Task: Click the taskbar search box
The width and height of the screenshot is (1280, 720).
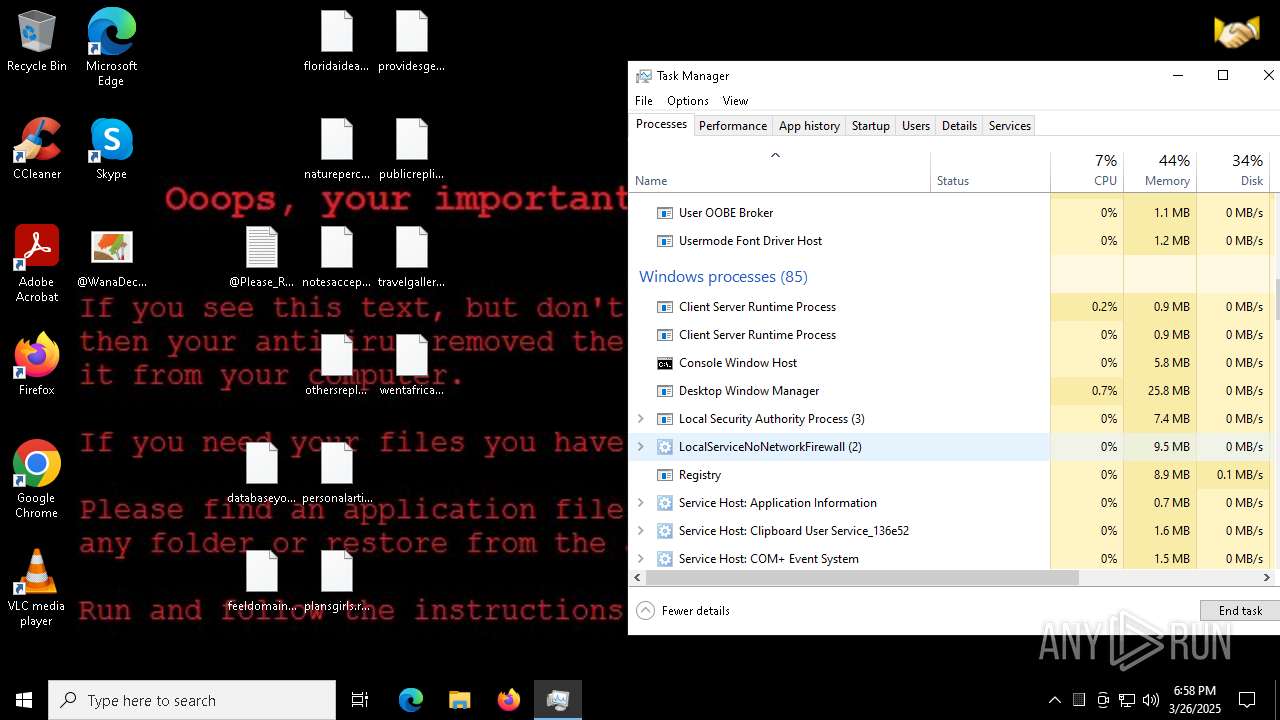Action: (192, 700)
